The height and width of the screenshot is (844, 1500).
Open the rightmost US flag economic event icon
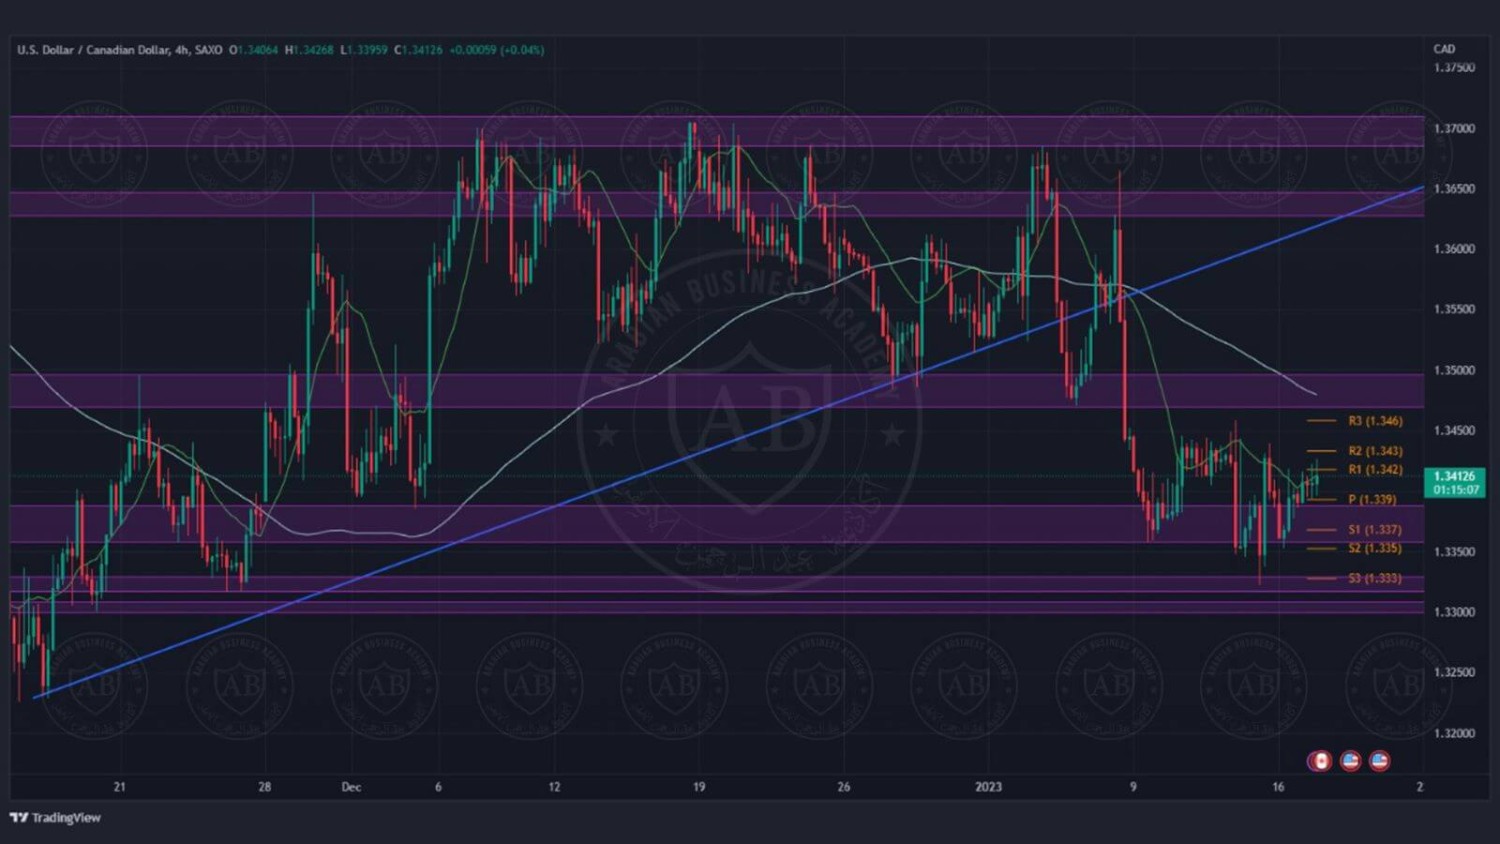pos(1380,761)
